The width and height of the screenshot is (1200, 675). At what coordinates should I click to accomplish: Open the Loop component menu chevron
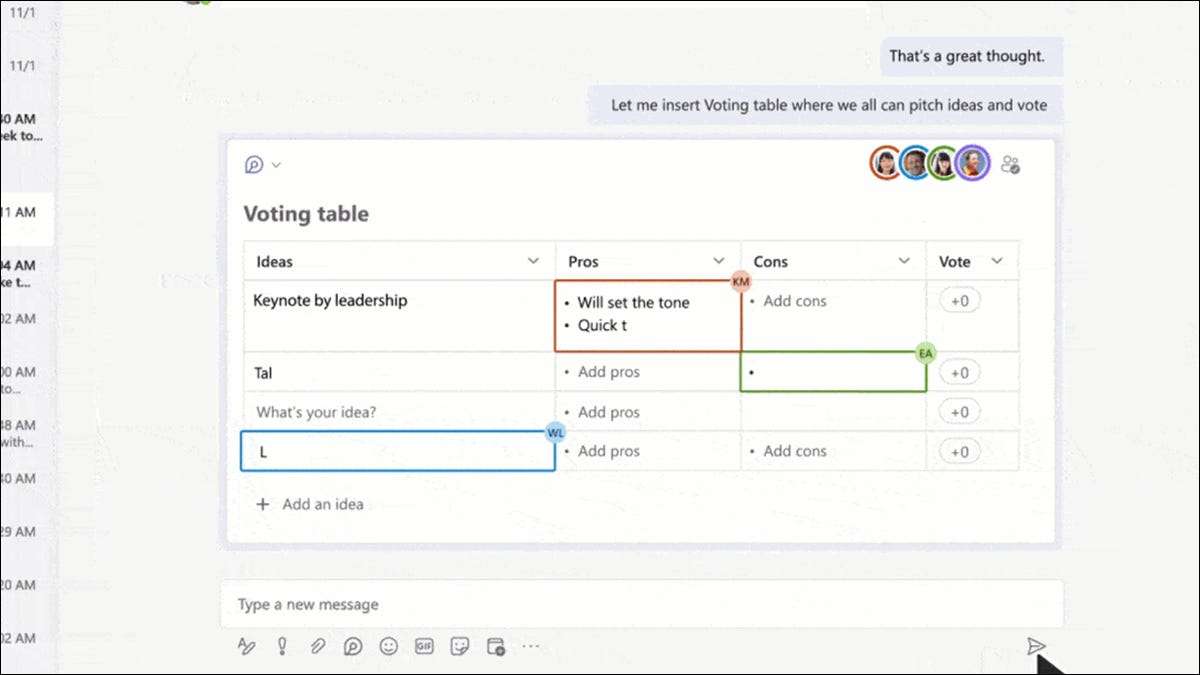click(x=277, y=165)
